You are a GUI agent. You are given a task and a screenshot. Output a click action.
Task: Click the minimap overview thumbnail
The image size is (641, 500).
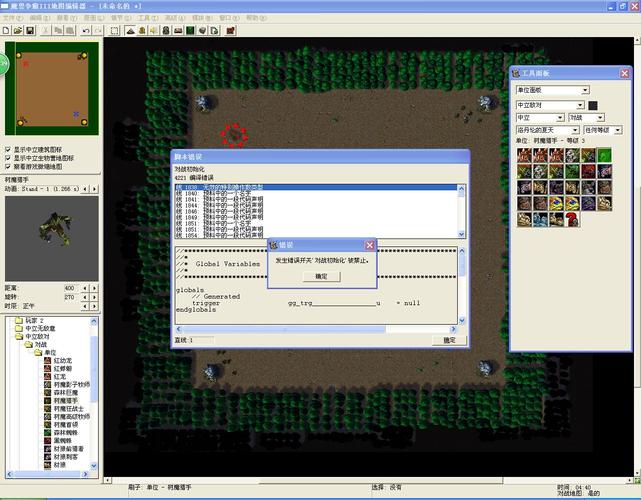point(52,88)
